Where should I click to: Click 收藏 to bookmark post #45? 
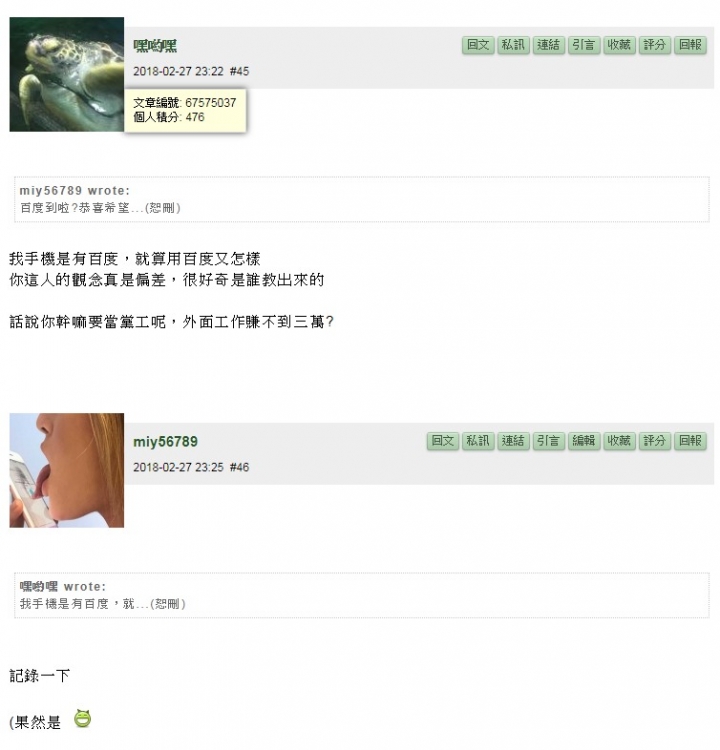(620, 45)
